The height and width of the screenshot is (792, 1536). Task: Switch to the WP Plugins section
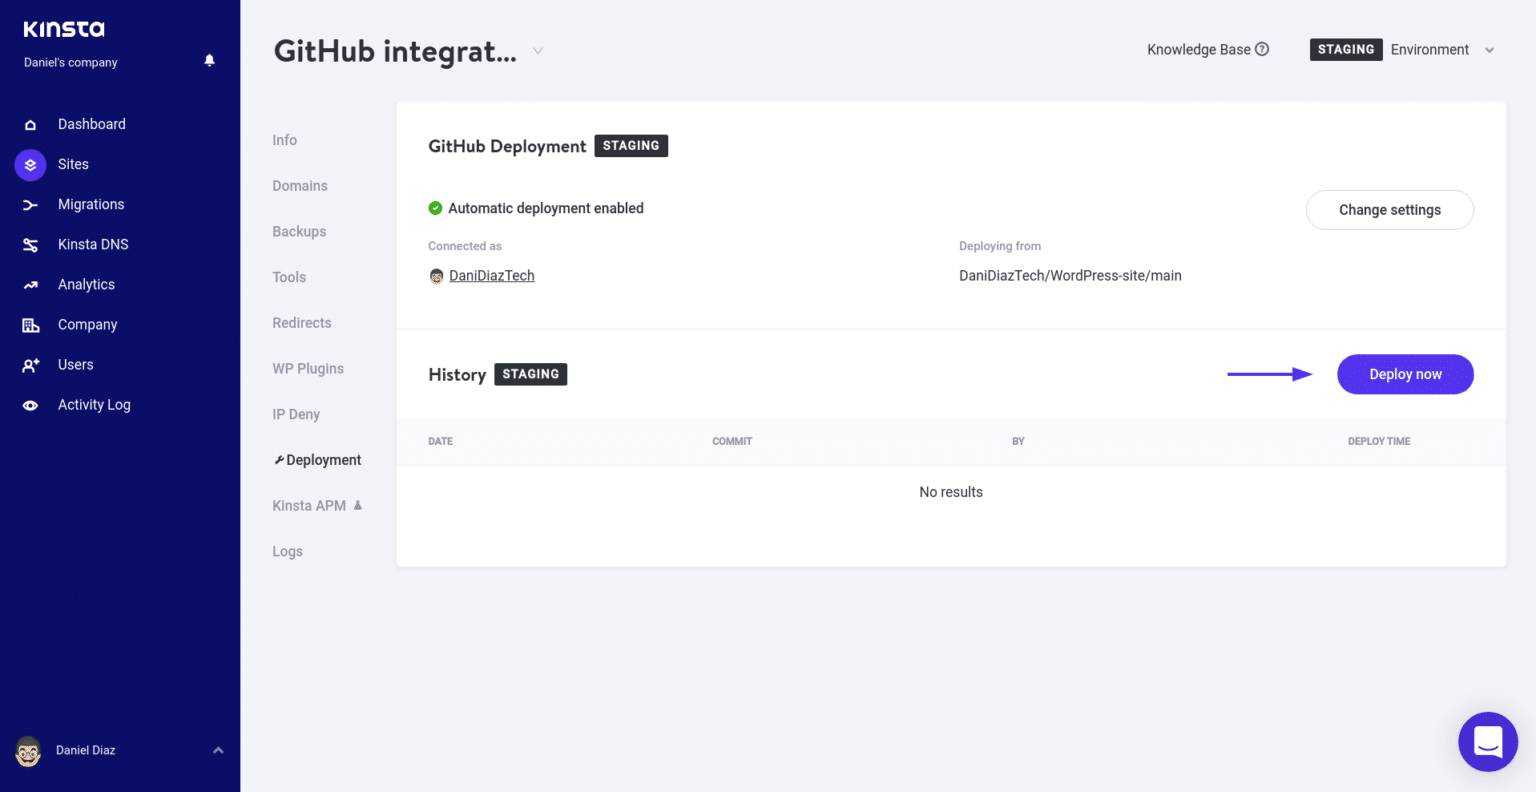click(308, 368)
